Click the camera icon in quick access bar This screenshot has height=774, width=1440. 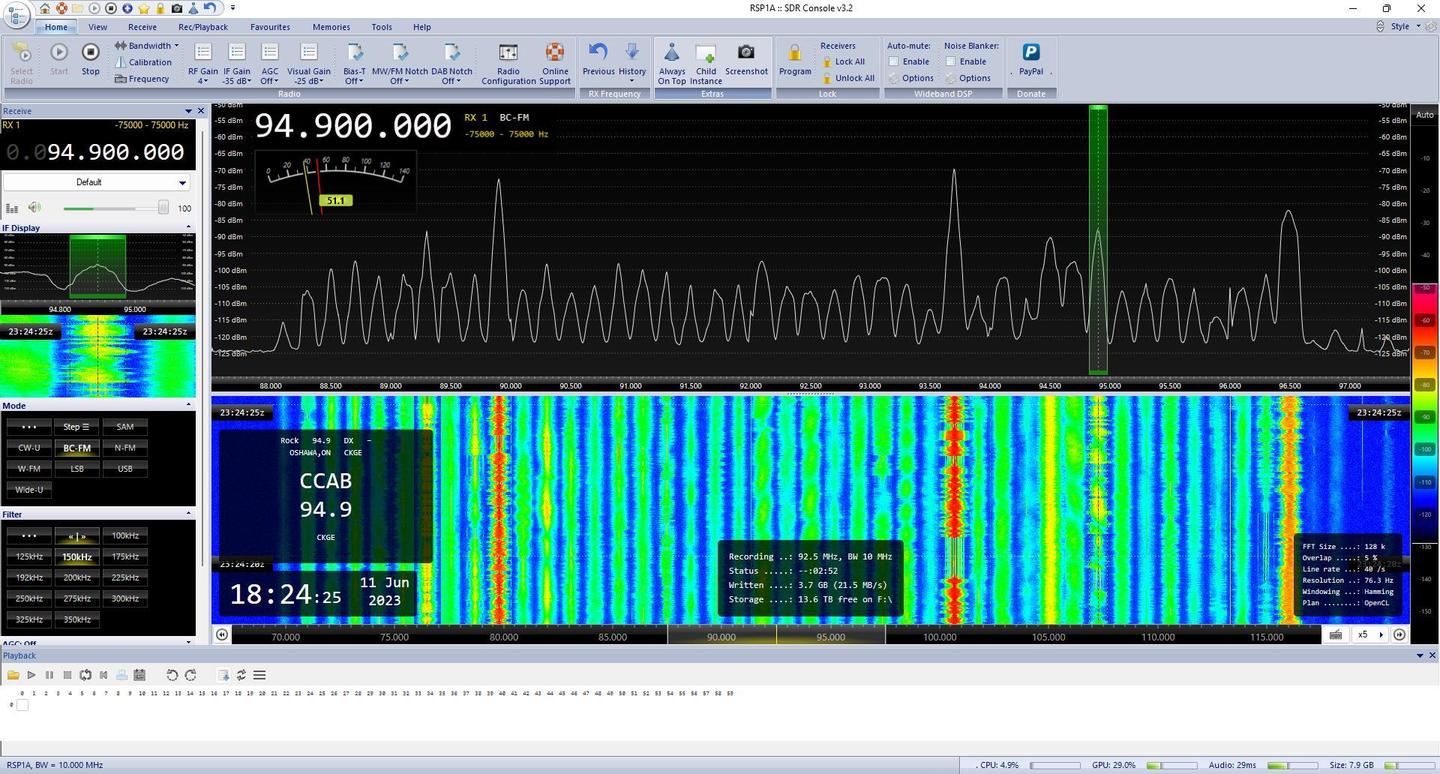[x=177, y=8]
